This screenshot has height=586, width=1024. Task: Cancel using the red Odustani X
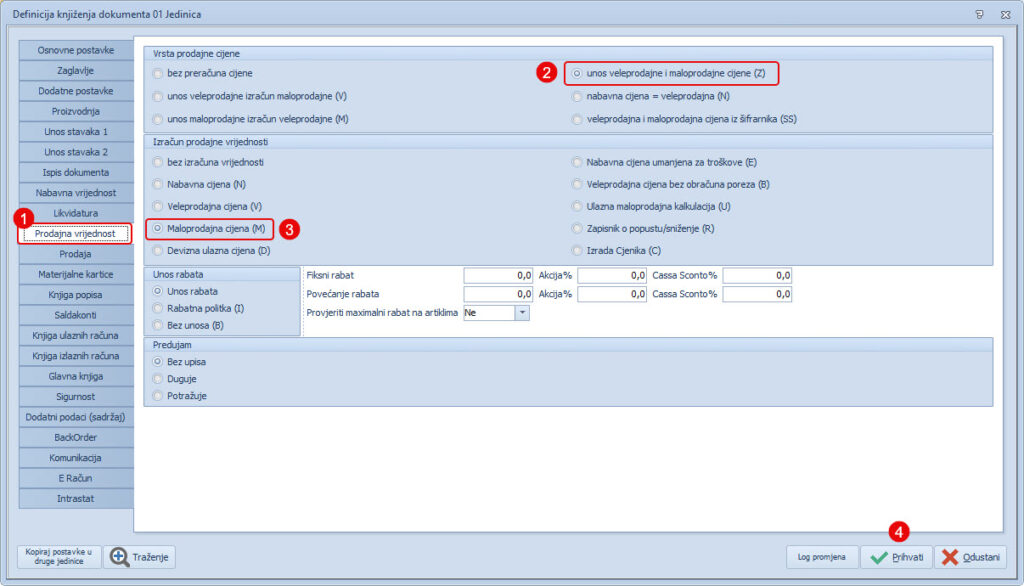(x=971, y=557)
